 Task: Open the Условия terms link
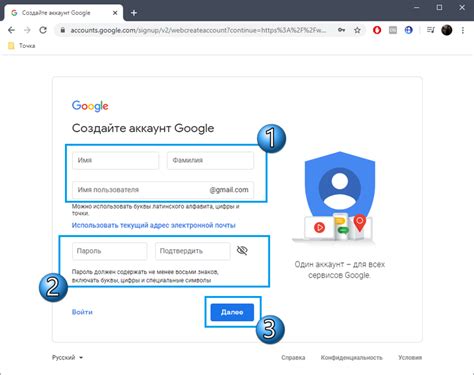(x=410, y=358)
